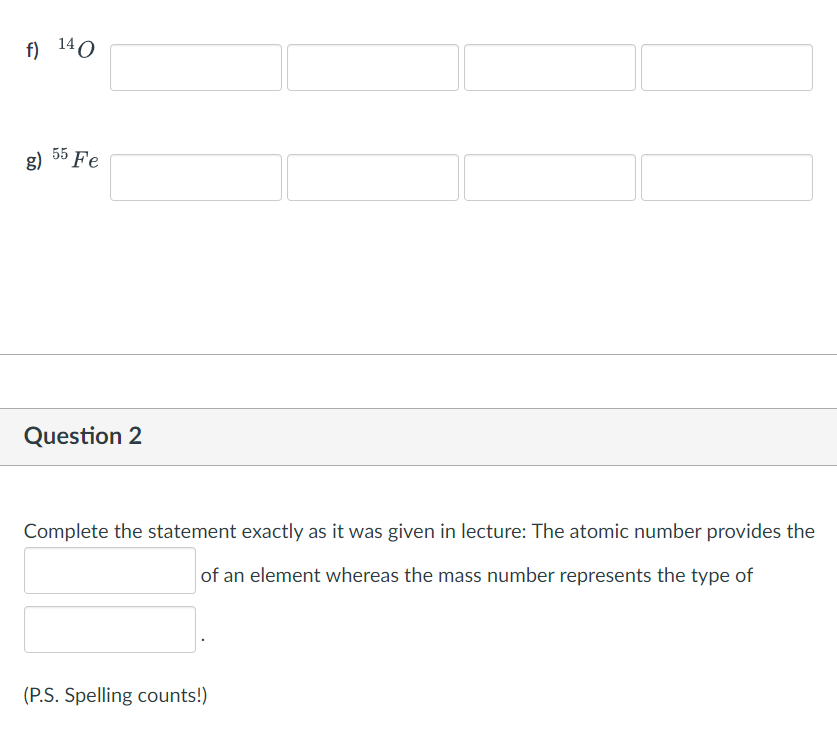
Task: Click the second answer box for ¹⁴O
Action: point(372,67)
